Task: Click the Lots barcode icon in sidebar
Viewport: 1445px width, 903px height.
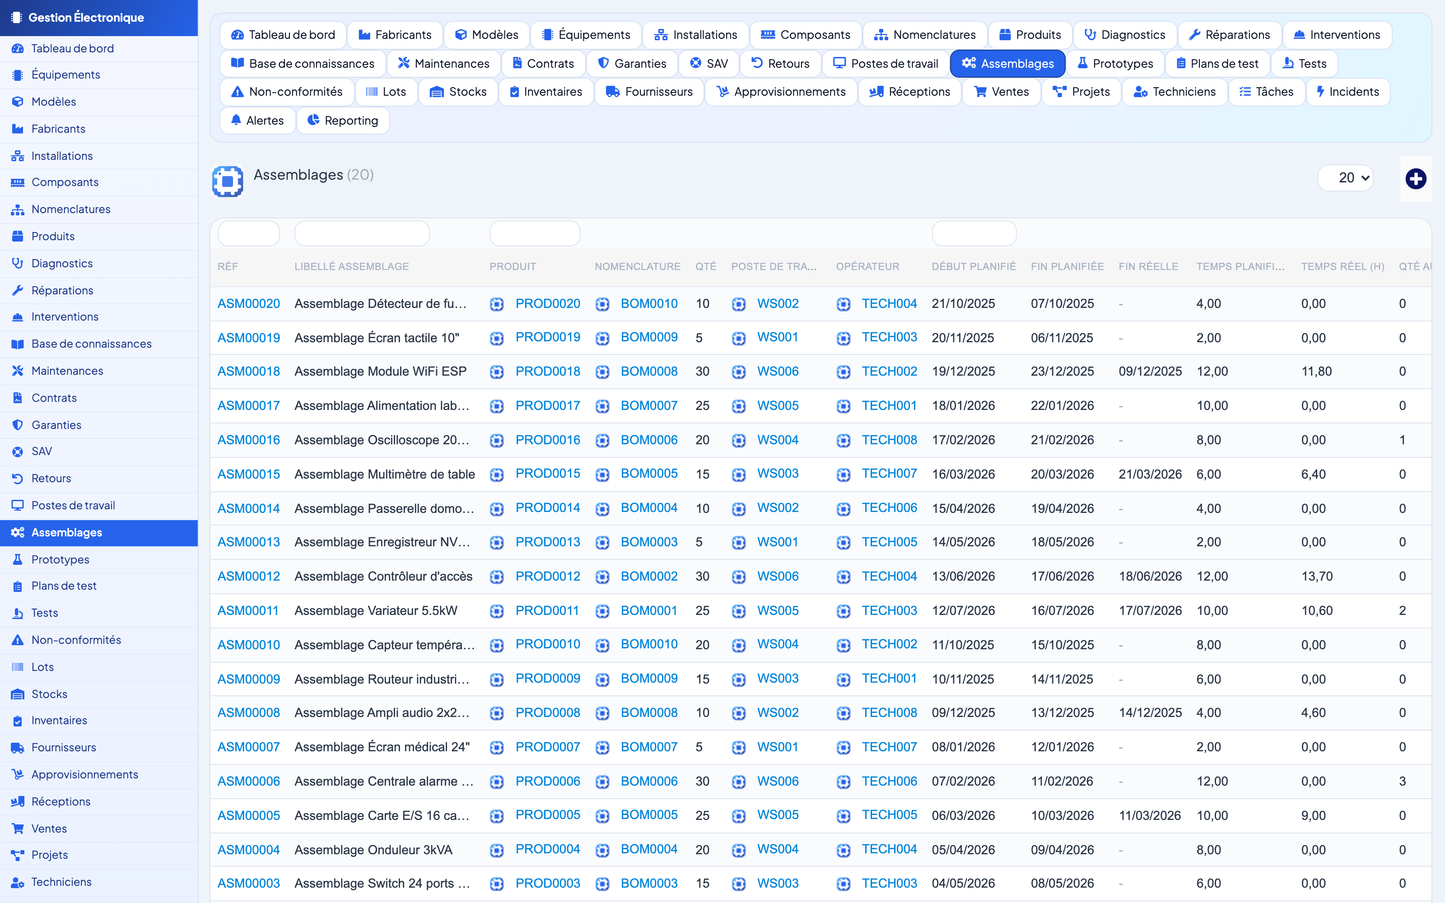Action: click(17, 667)
